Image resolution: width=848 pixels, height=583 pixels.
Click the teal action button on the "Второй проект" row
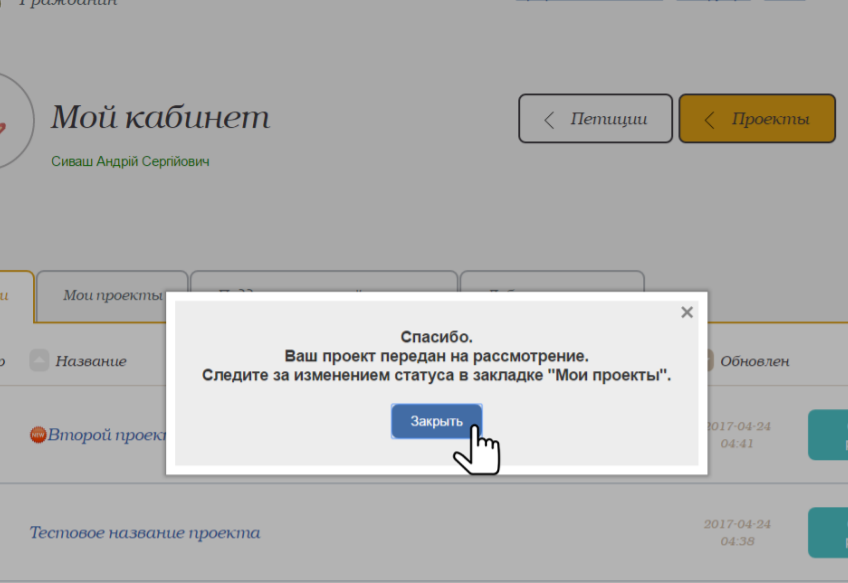(828, 435)
